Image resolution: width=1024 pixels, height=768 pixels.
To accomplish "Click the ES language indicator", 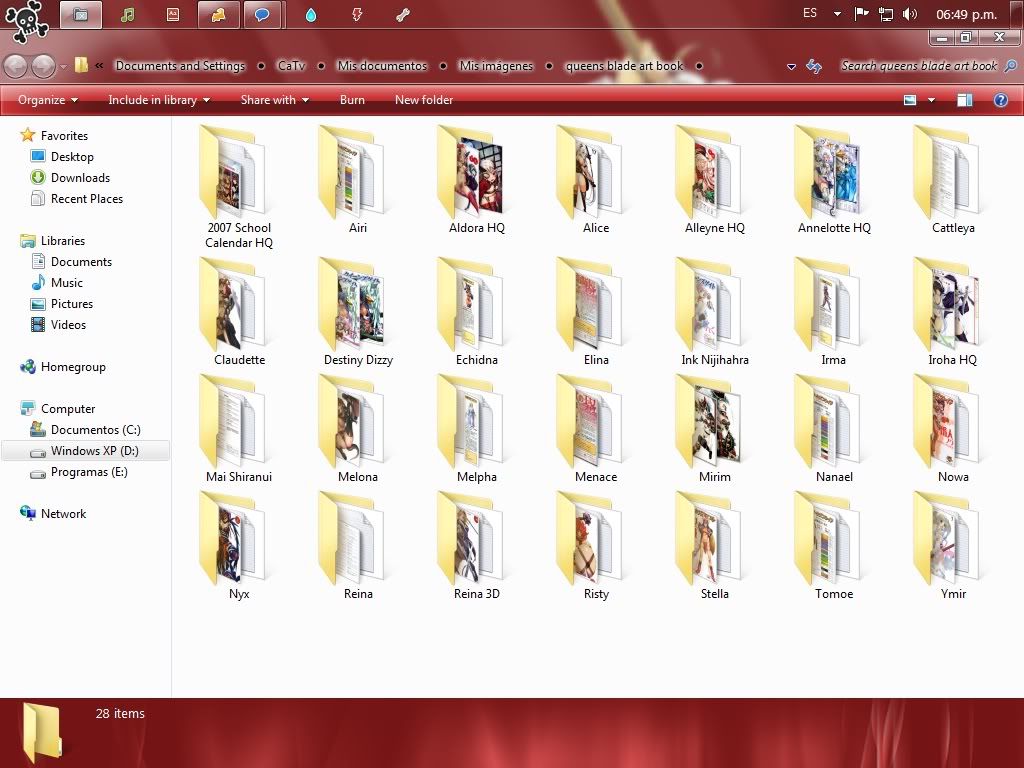I will tap(810, 13).
